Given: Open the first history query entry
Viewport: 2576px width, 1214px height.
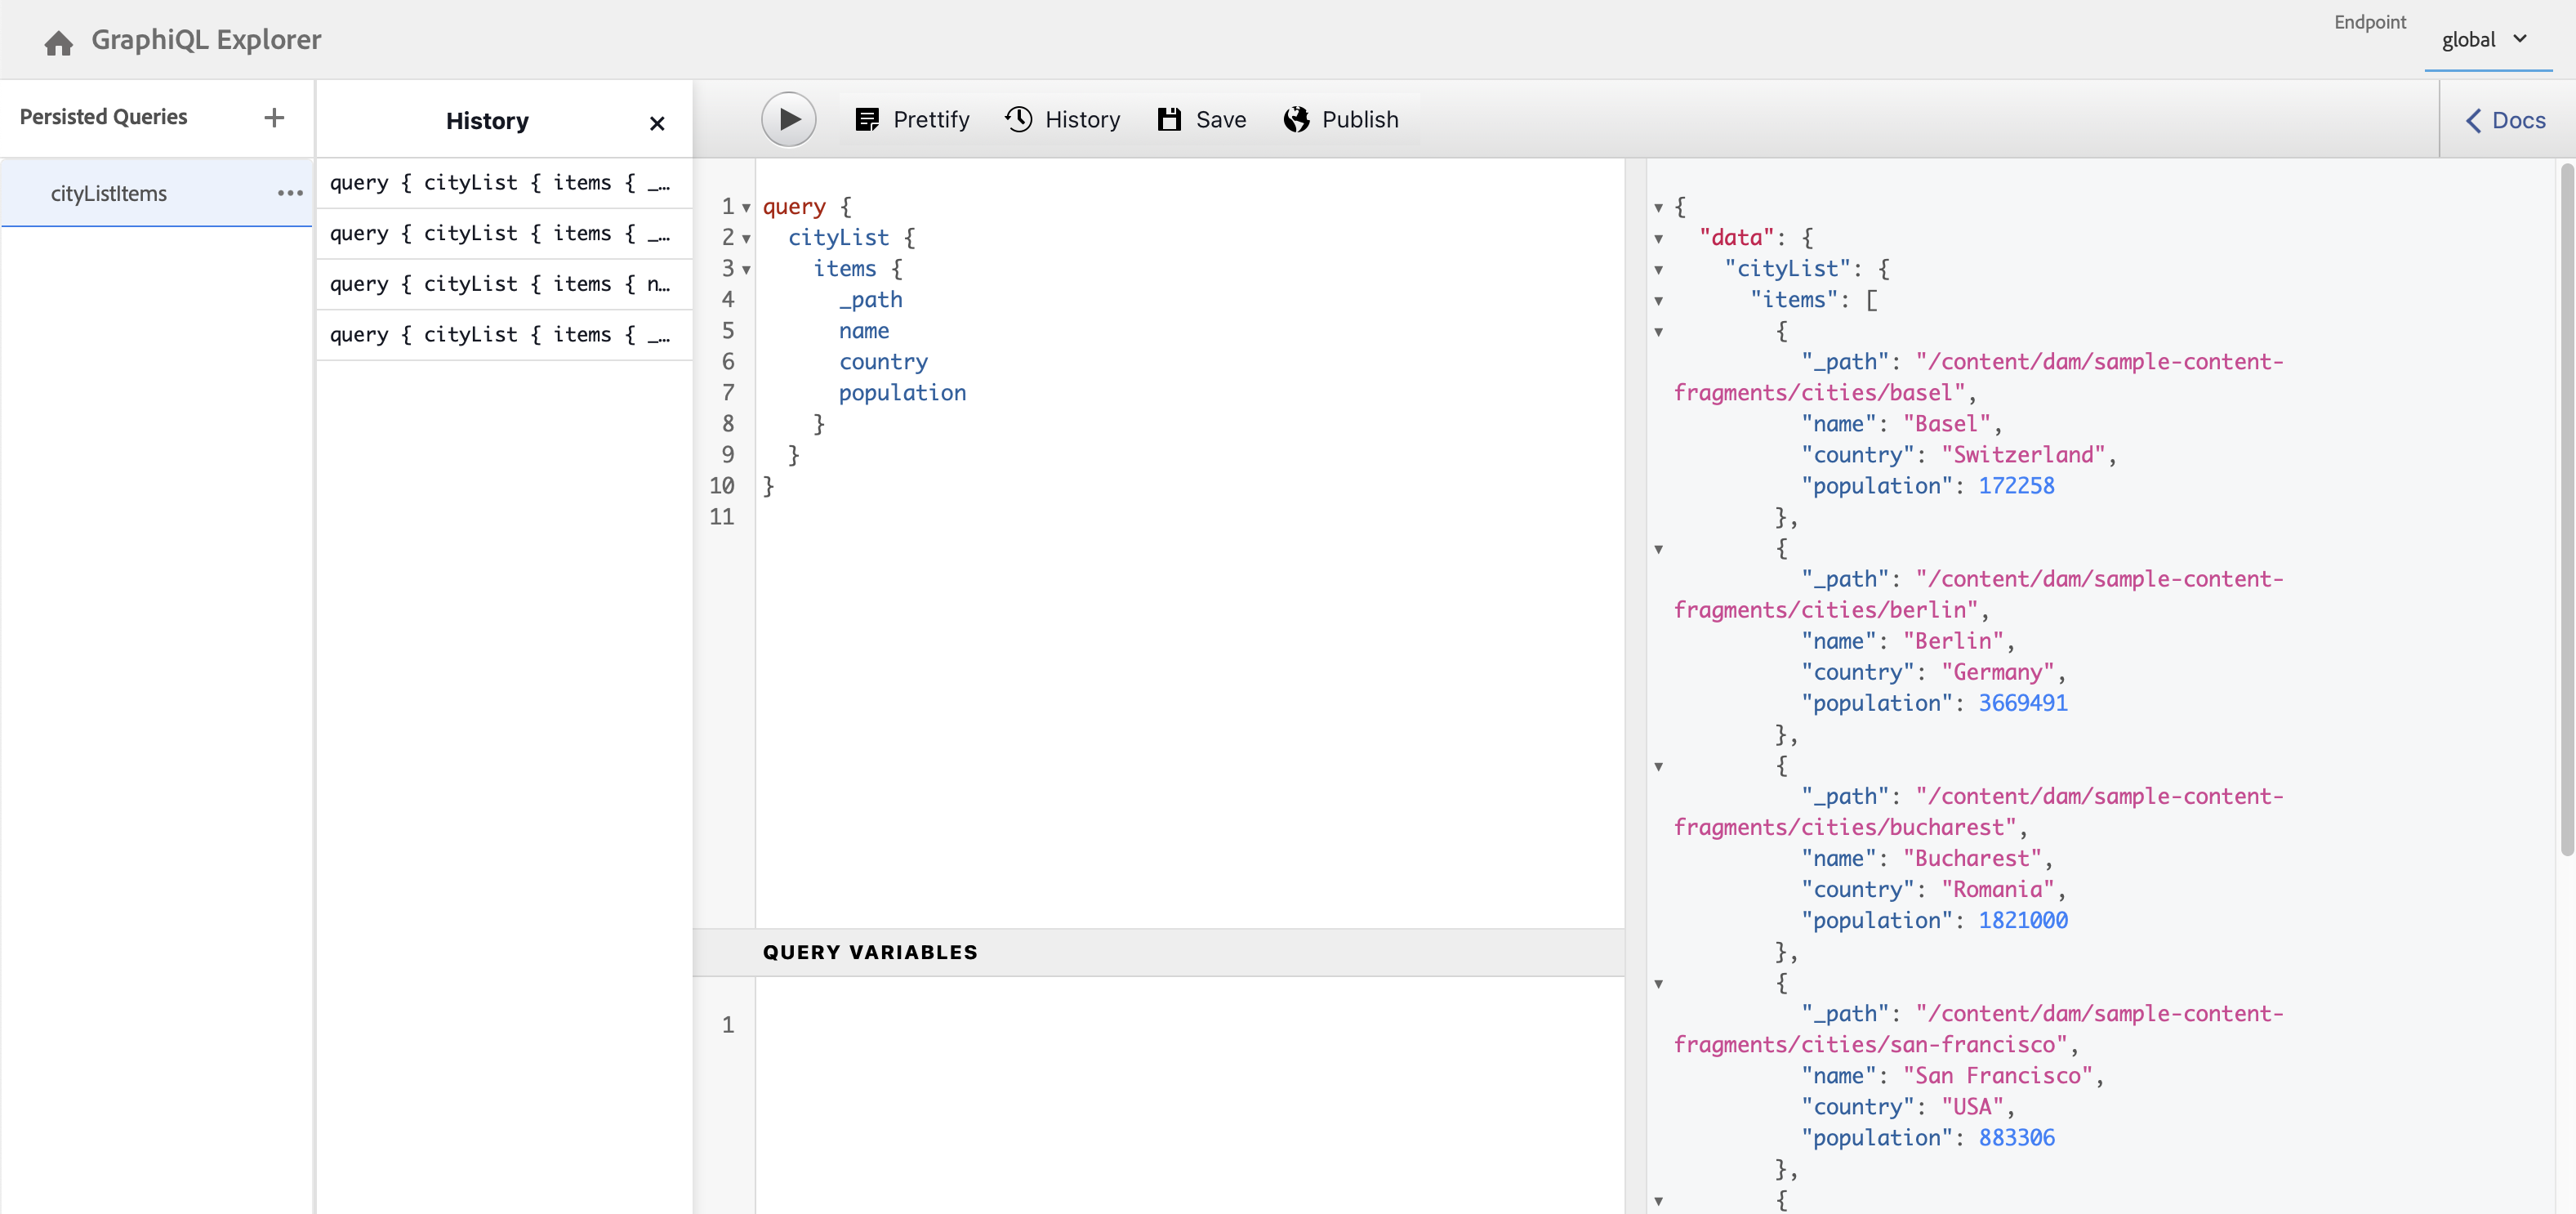Looking at the screenshot, I should [500, 183].
